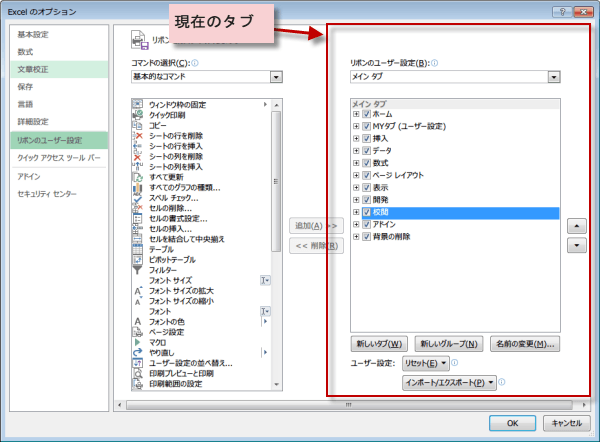
Task: Uncheck the ホーム tab checkbox
Action: (x=367, y=114)
